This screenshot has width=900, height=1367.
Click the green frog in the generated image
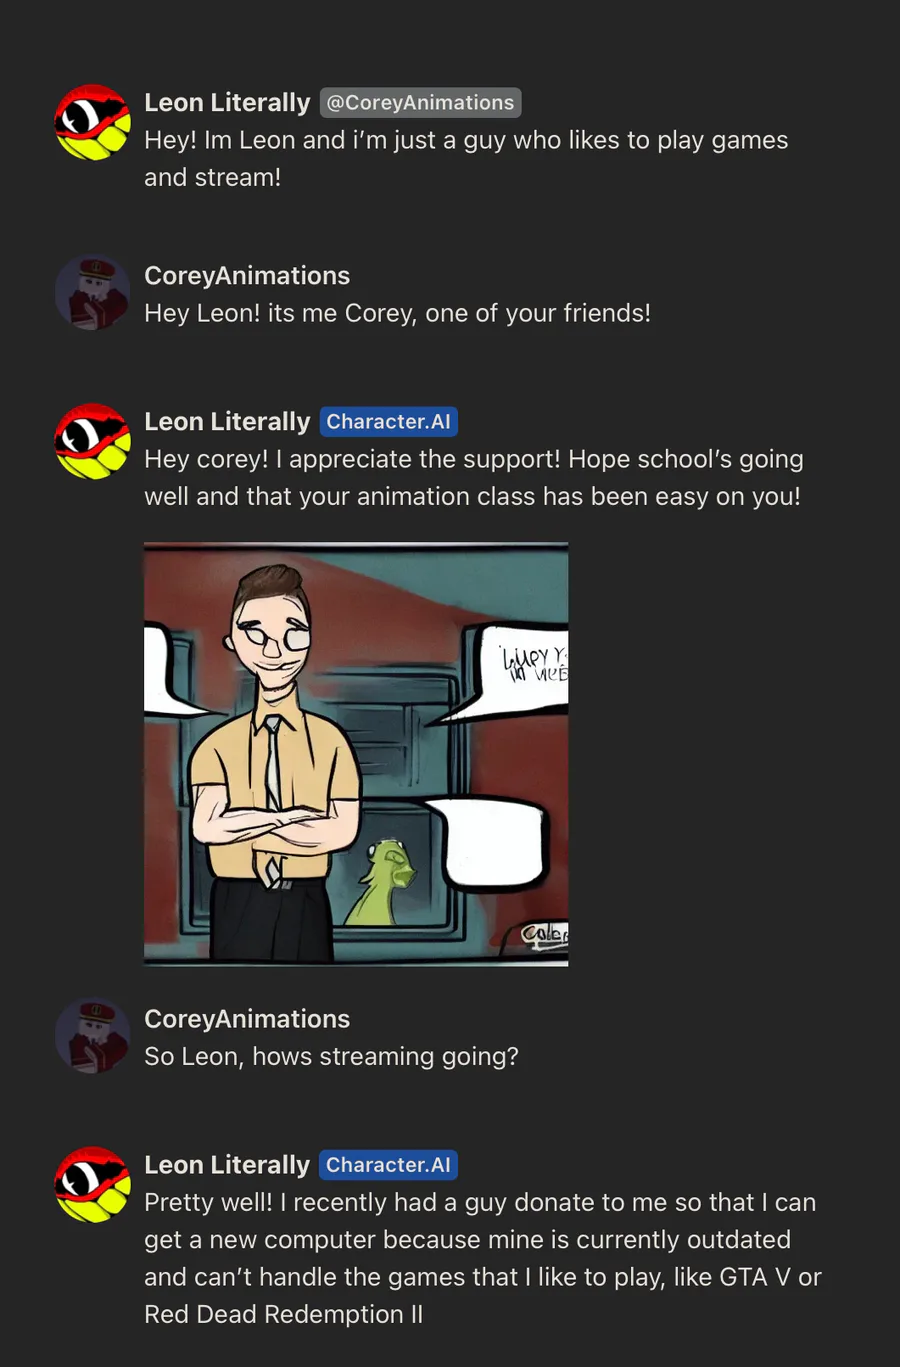tap(382, 882)
